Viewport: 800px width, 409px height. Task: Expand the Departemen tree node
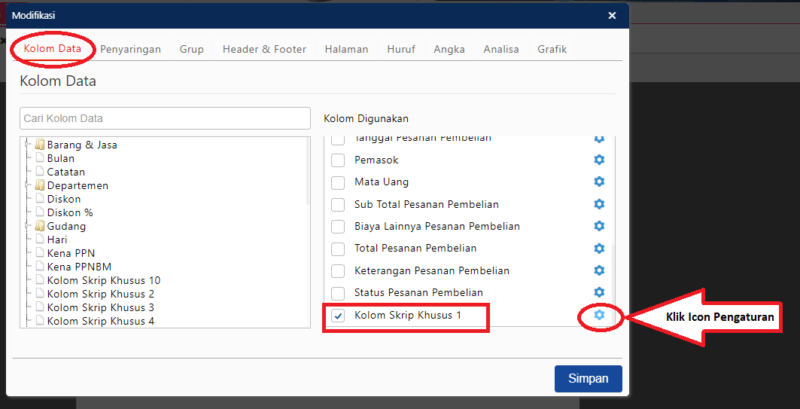tap(28, 185)
